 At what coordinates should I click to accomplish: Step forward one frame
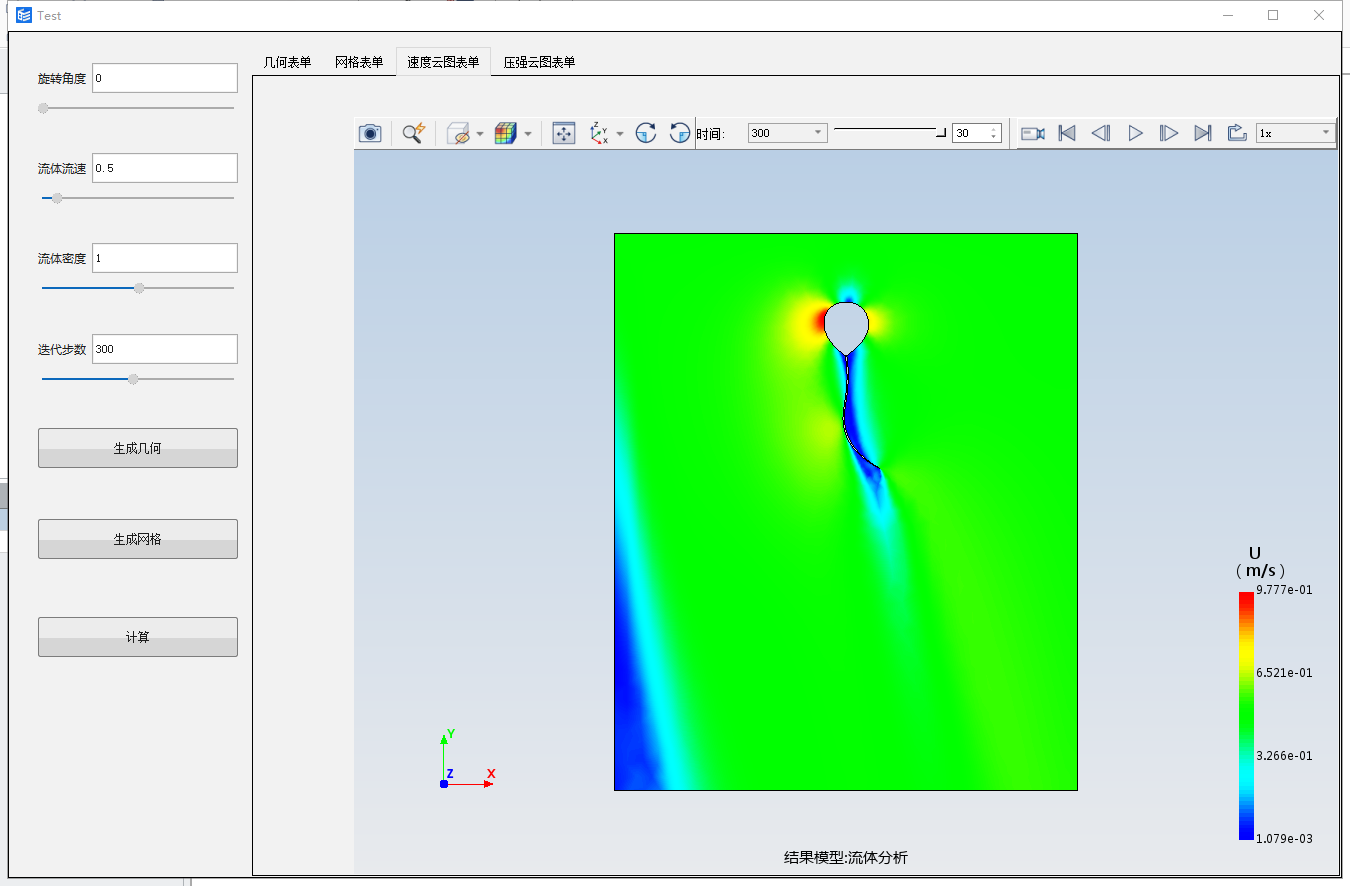coord(1169,133)
